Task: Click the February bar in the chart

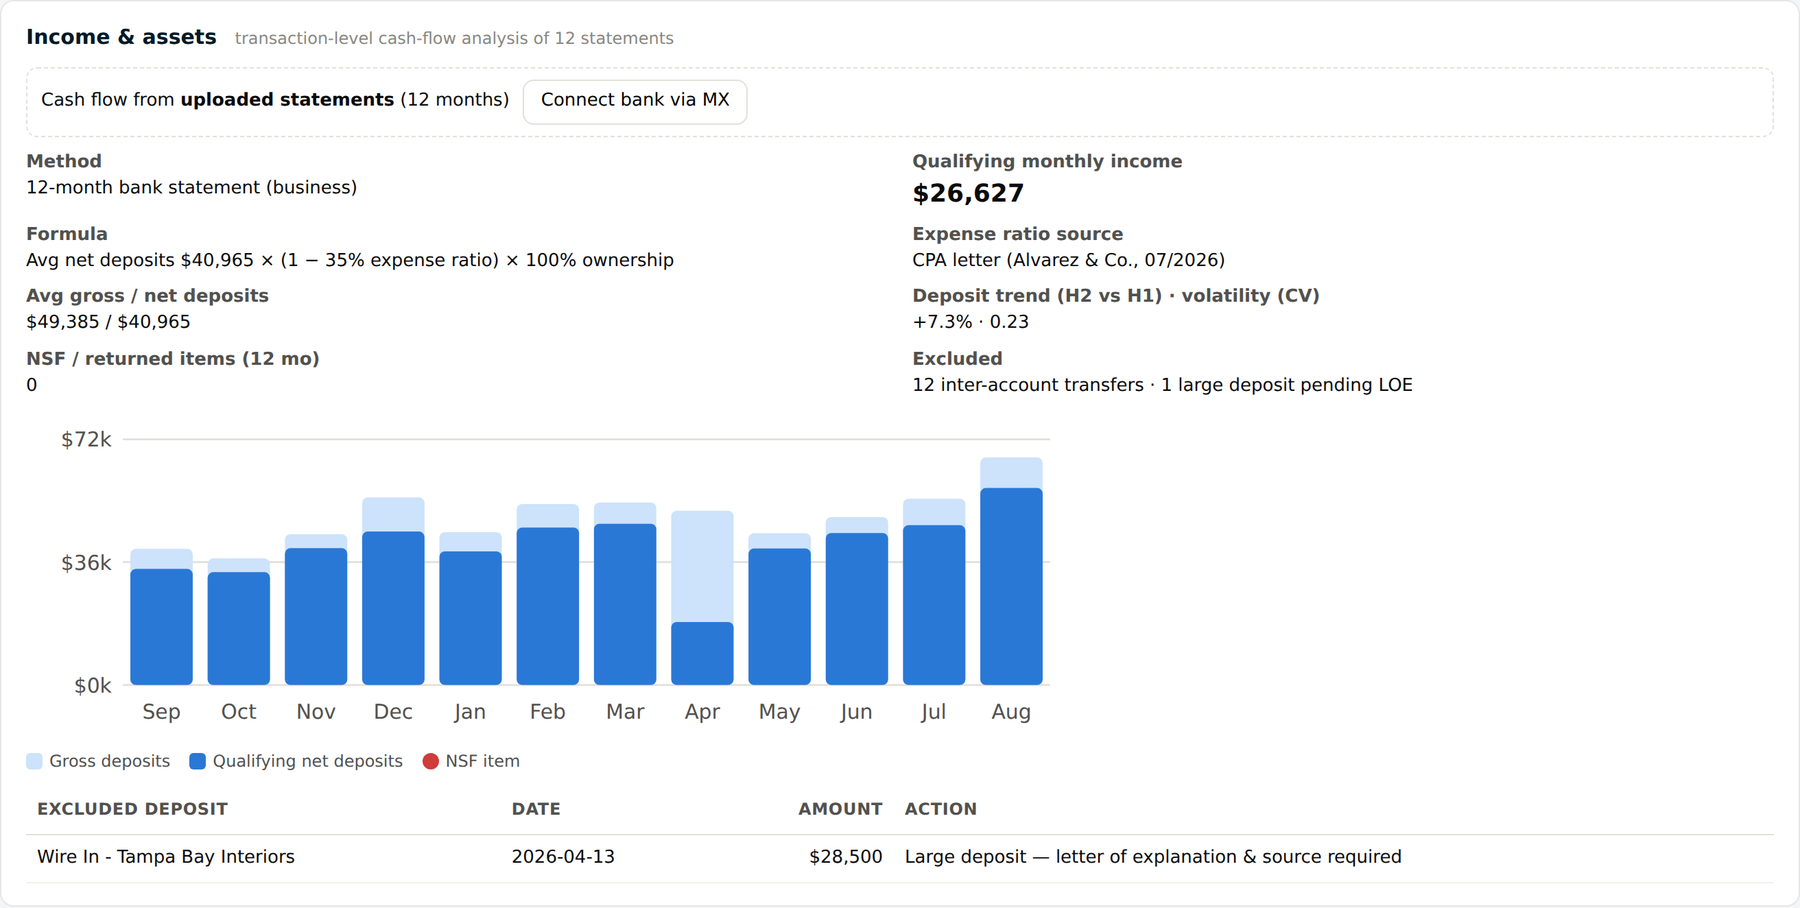Action: (x=548, y=594)
